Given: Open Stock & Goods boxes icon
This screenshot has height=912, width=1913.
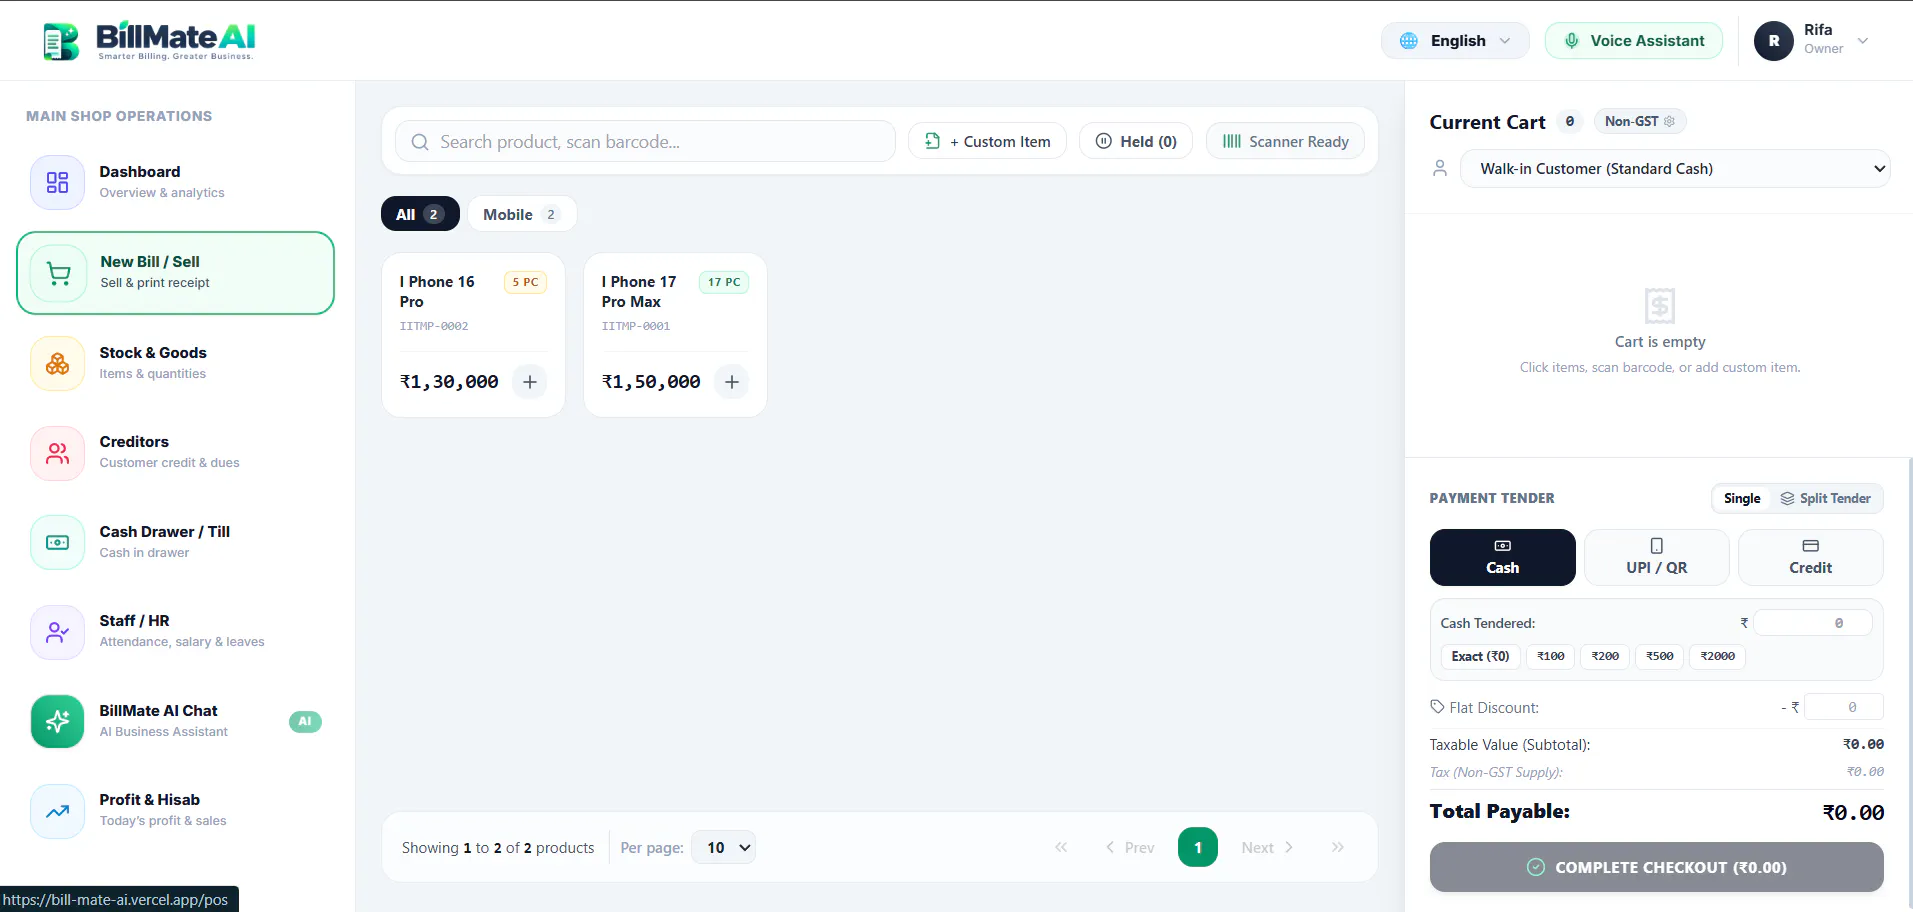Looking at the screenshot, I should point(58,363).
